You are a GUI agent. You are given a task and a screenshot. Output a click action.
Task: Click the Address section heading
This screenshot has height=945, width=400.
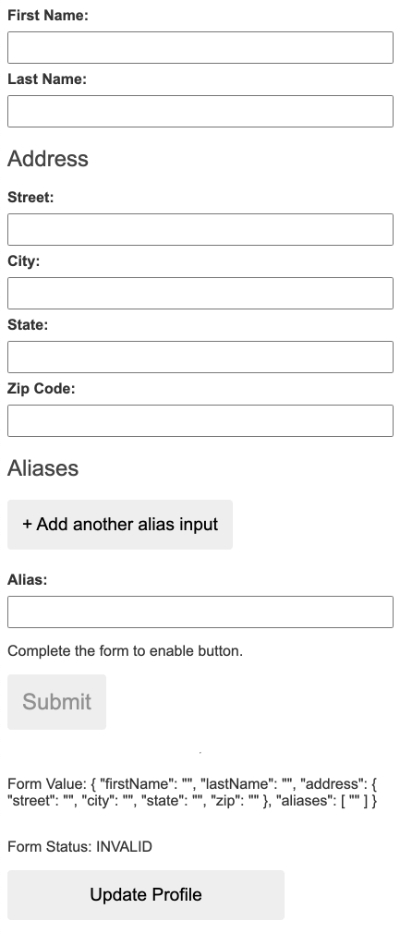point(48,159)
